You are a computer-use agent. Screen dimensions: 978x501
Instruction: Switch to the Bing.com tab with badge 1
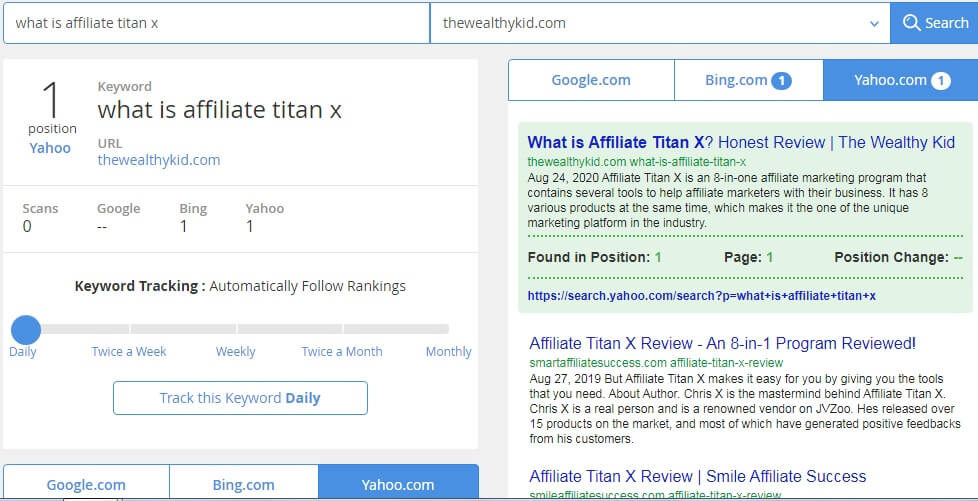[x=748, y=80]
